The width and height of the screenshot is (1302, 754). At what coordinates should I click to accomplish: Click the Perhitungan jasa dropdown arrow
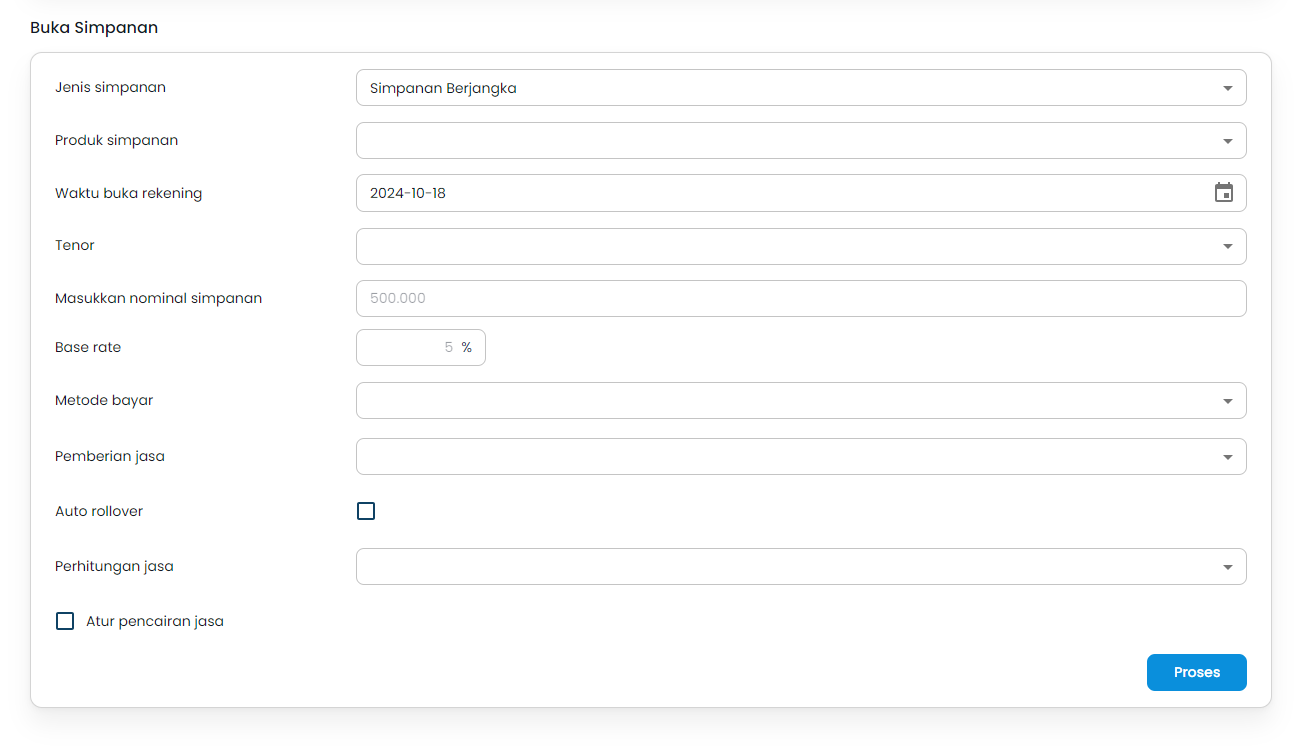[1228, 566]
